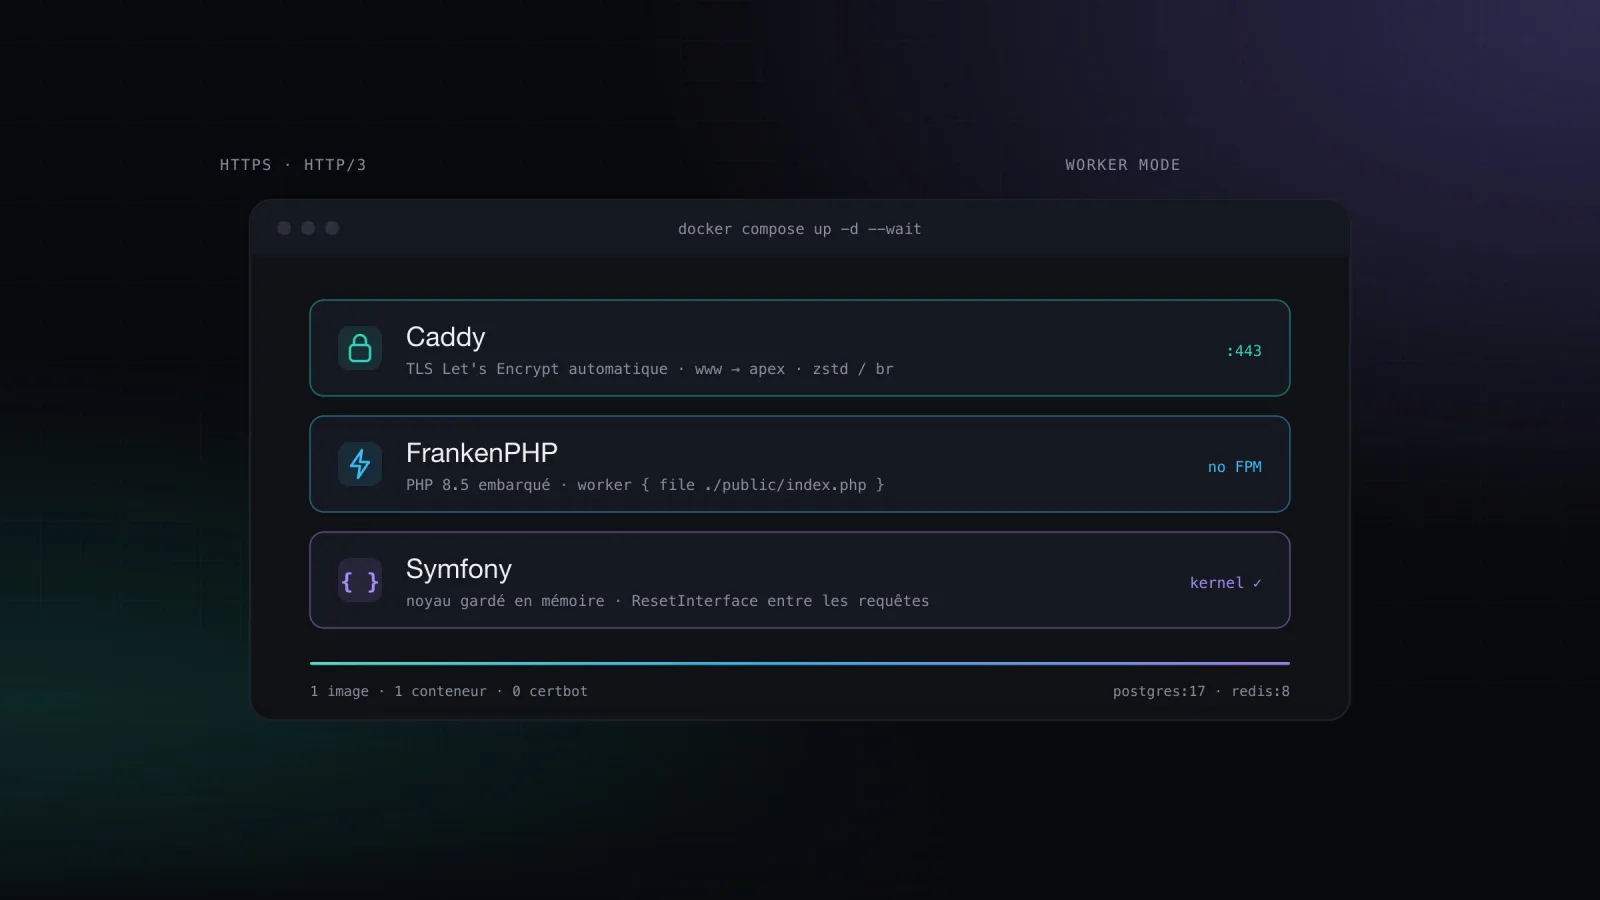Click the "1 image · 1 conteneur · 0 certbot" footer
Viewport: 1600px width, 900px height.
tap(449, 691)
